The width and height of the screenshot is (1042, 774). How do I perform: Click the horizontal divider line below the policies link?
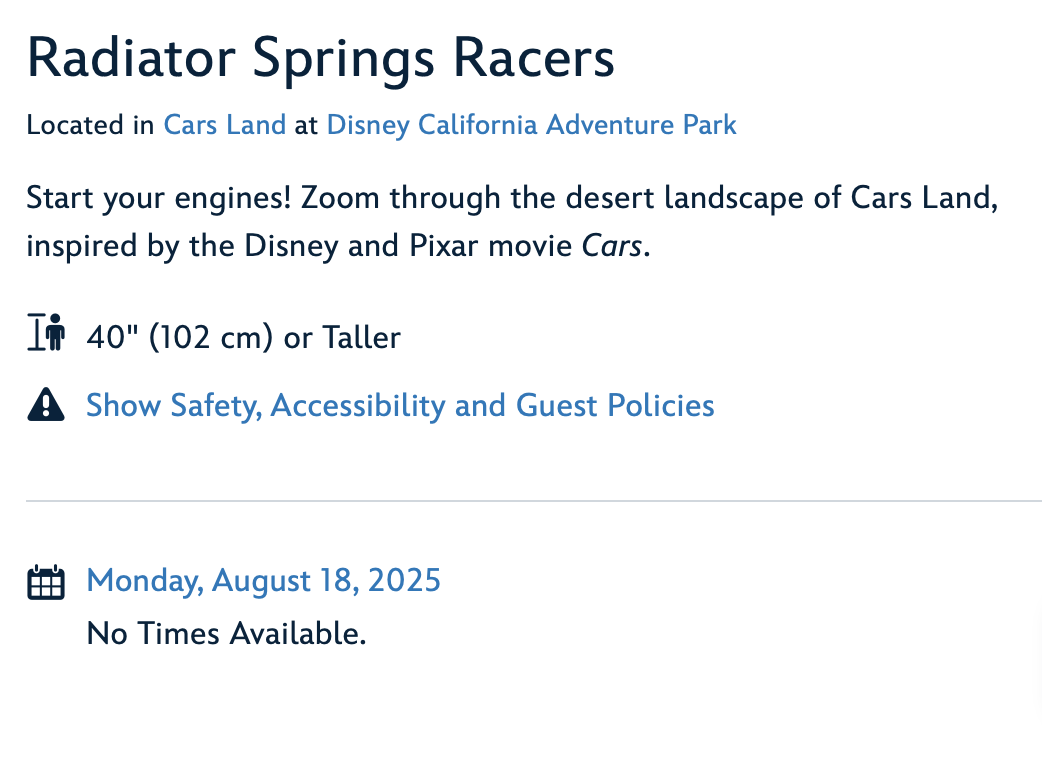click(x=534, y=500)
